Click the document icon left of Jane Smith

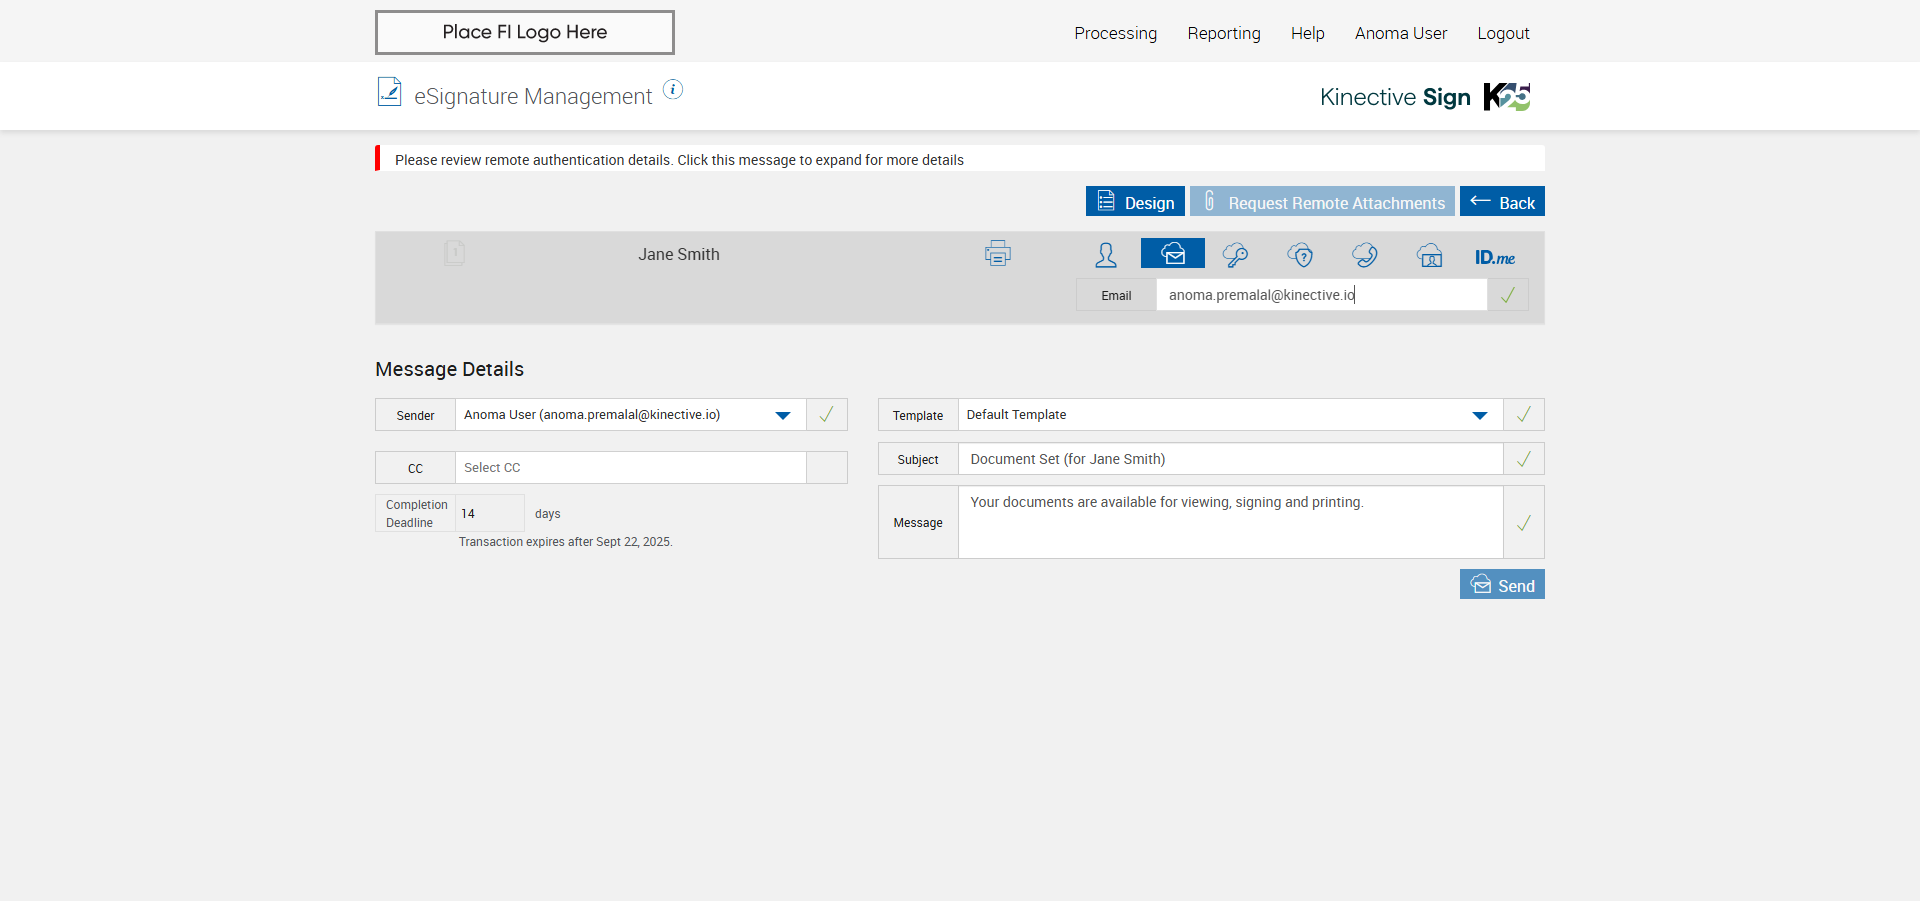point(454,253)
